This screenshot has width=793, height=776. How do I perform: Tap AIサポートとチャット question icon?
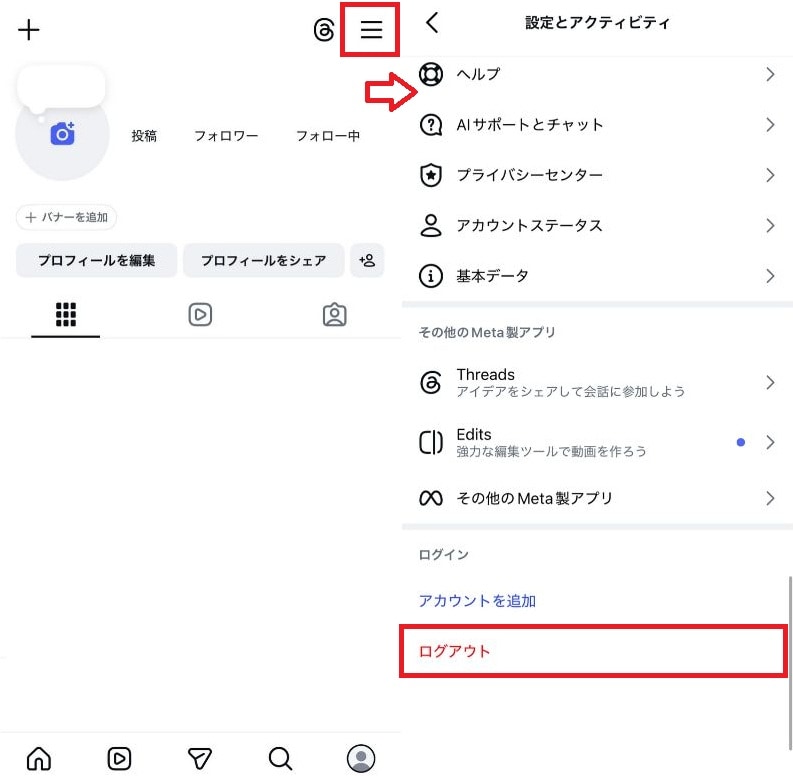click(431, 124)
